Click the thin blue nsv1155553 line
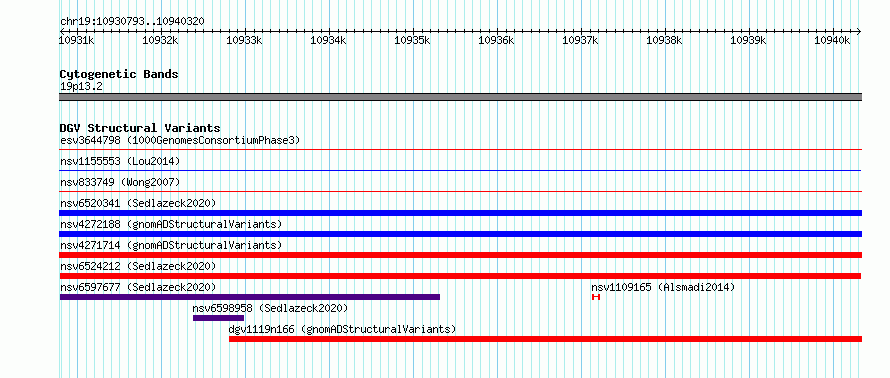Screen dimensions: 890x378 click(x=460, y=170)
